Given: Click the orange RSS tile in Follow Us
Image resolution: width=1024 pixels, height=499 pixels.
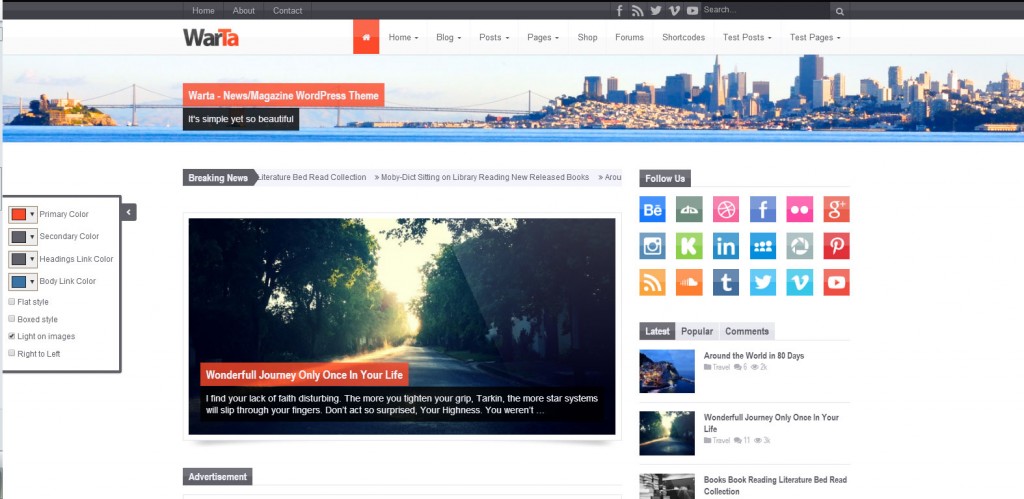Looking at the screenshot, I should pyautogui.click(x=652, y=283).
